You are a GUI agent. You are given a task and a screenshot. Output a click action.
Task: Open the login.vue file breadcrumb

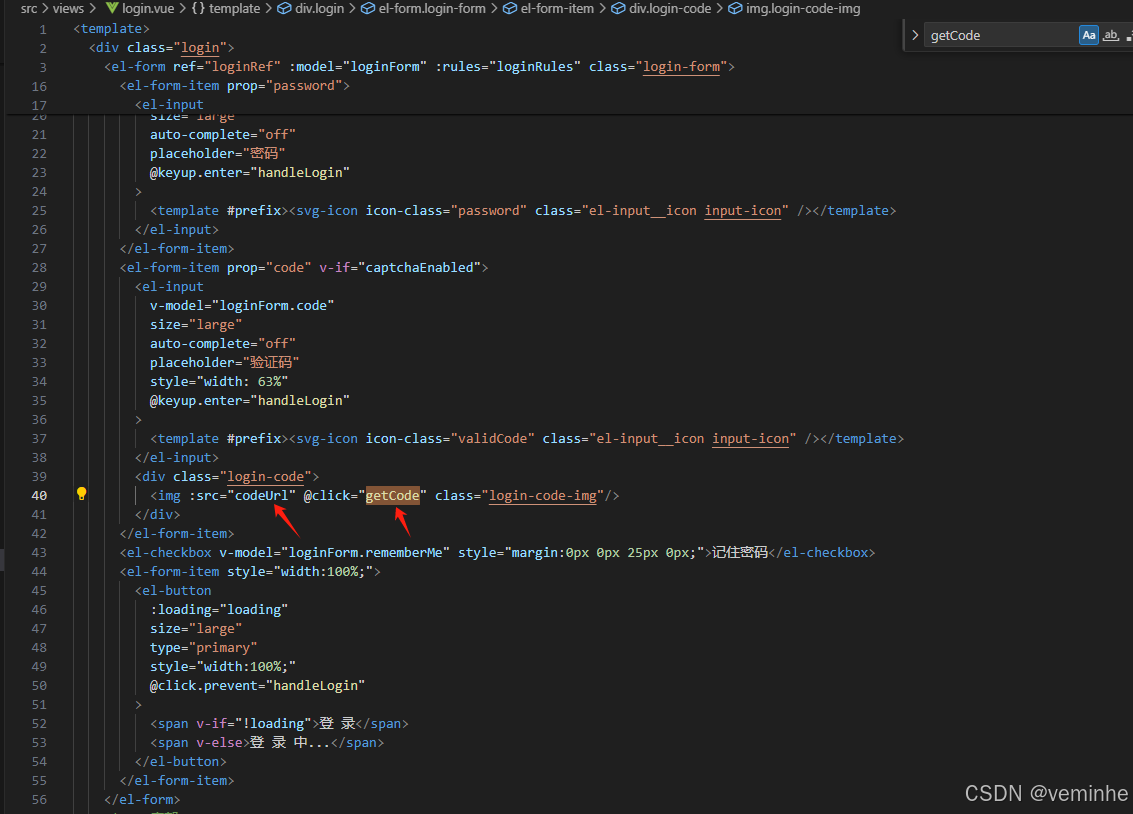140,9
